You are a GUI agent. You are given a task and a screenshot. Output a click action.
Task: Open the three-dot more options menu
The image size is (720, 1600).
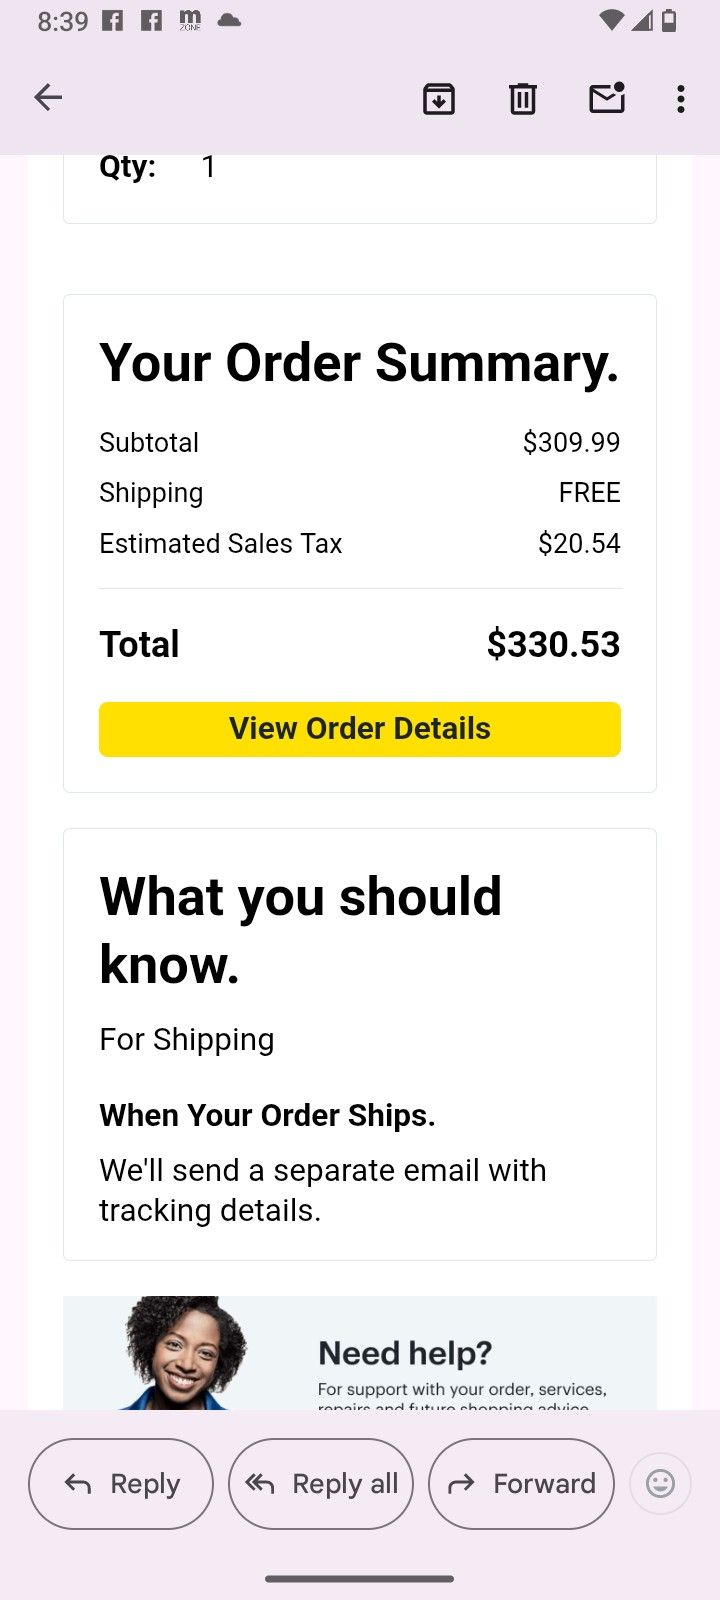pos(680,99)
